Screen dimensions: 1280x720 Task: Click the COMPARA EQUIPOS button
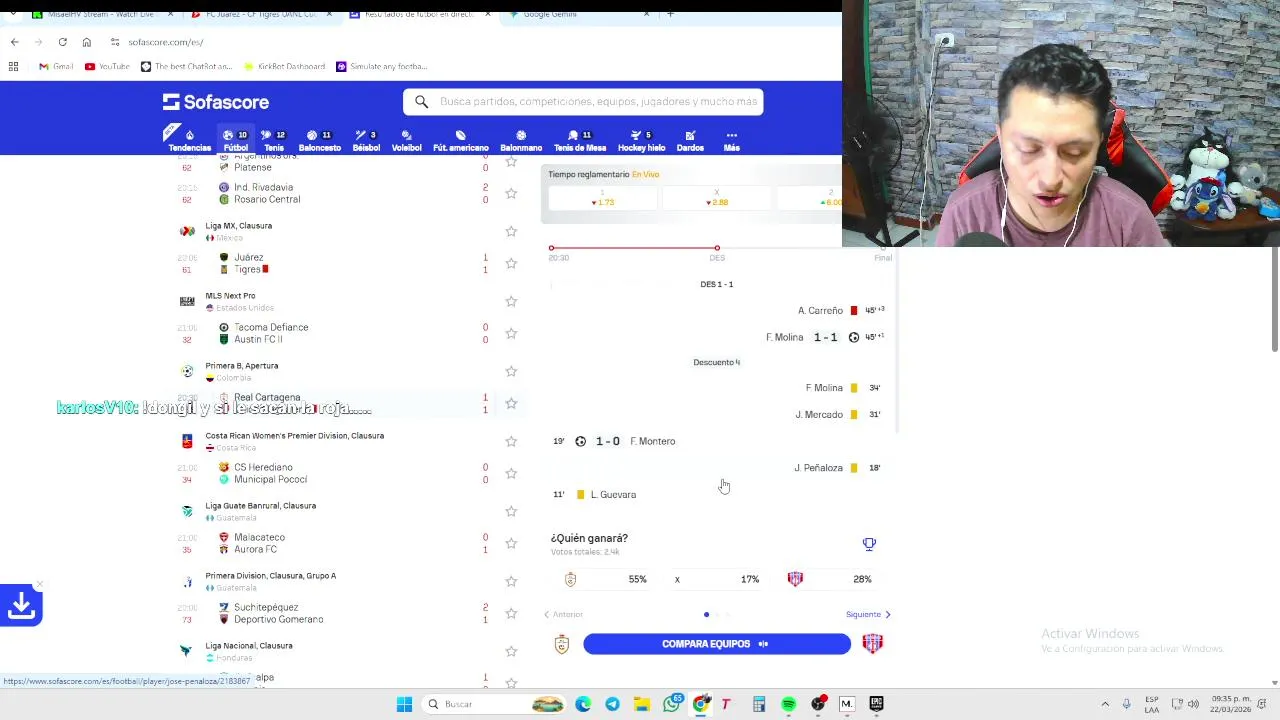tap(717, 644)
